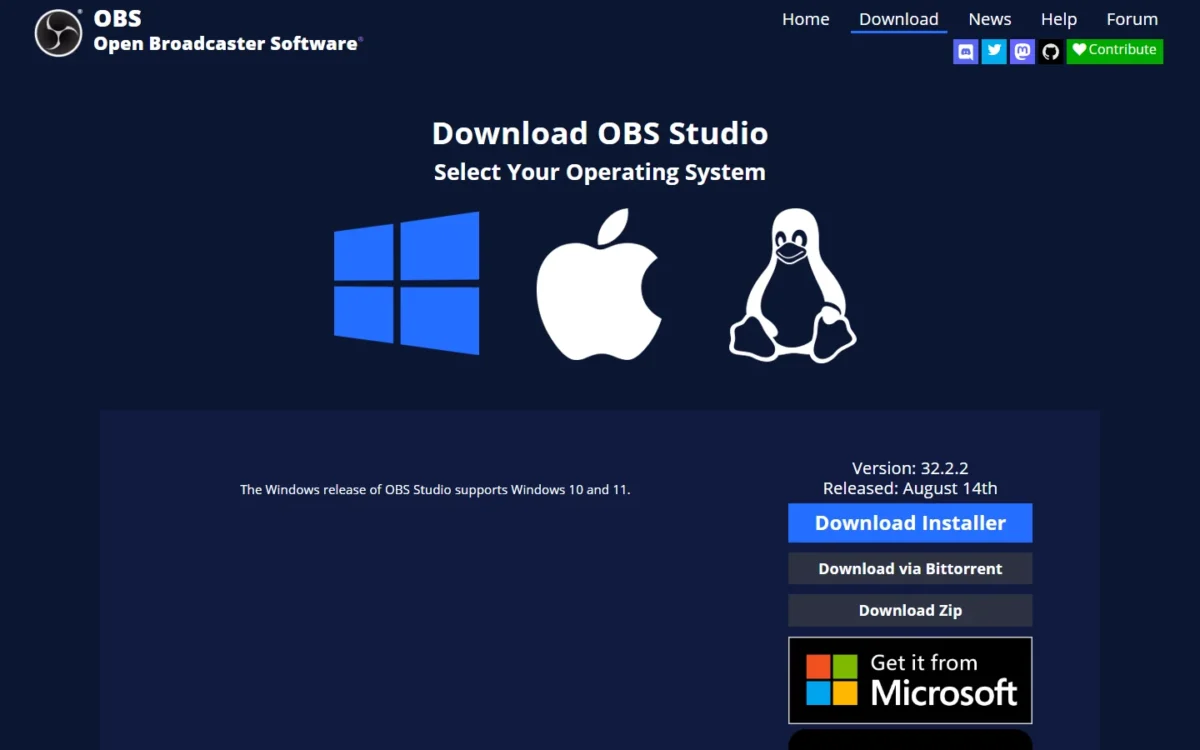Click the Released: August 14th text
This screenshot has height=750, width=1200.
pos(910,488)
